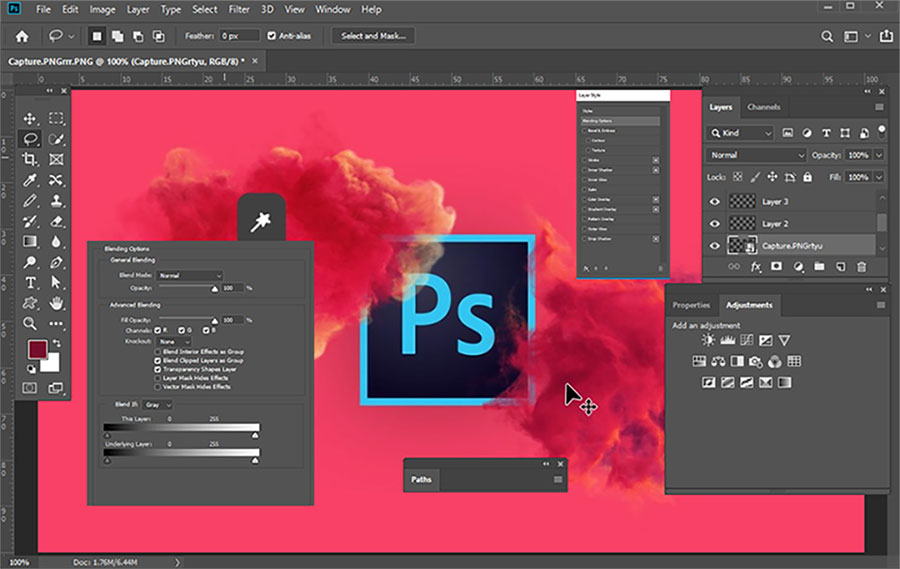Select the Zoom tool in toolbox
900x569 pixels.
coord(30,324)
